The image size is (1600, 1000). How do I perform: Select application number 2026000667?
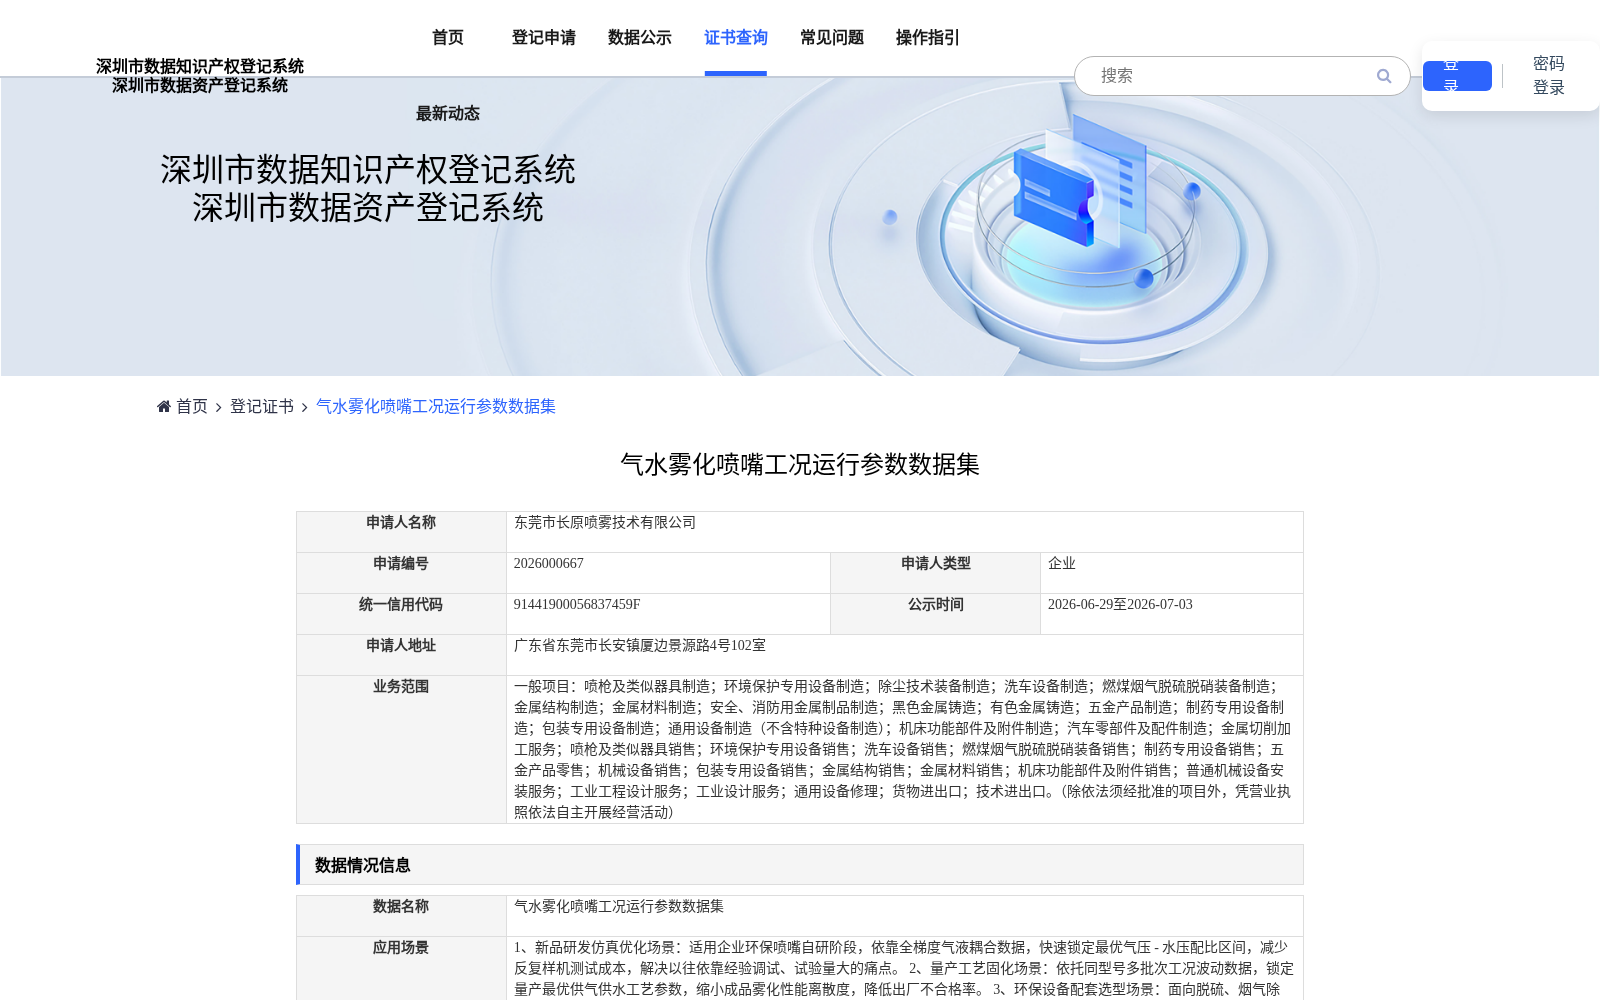(549, 564)
